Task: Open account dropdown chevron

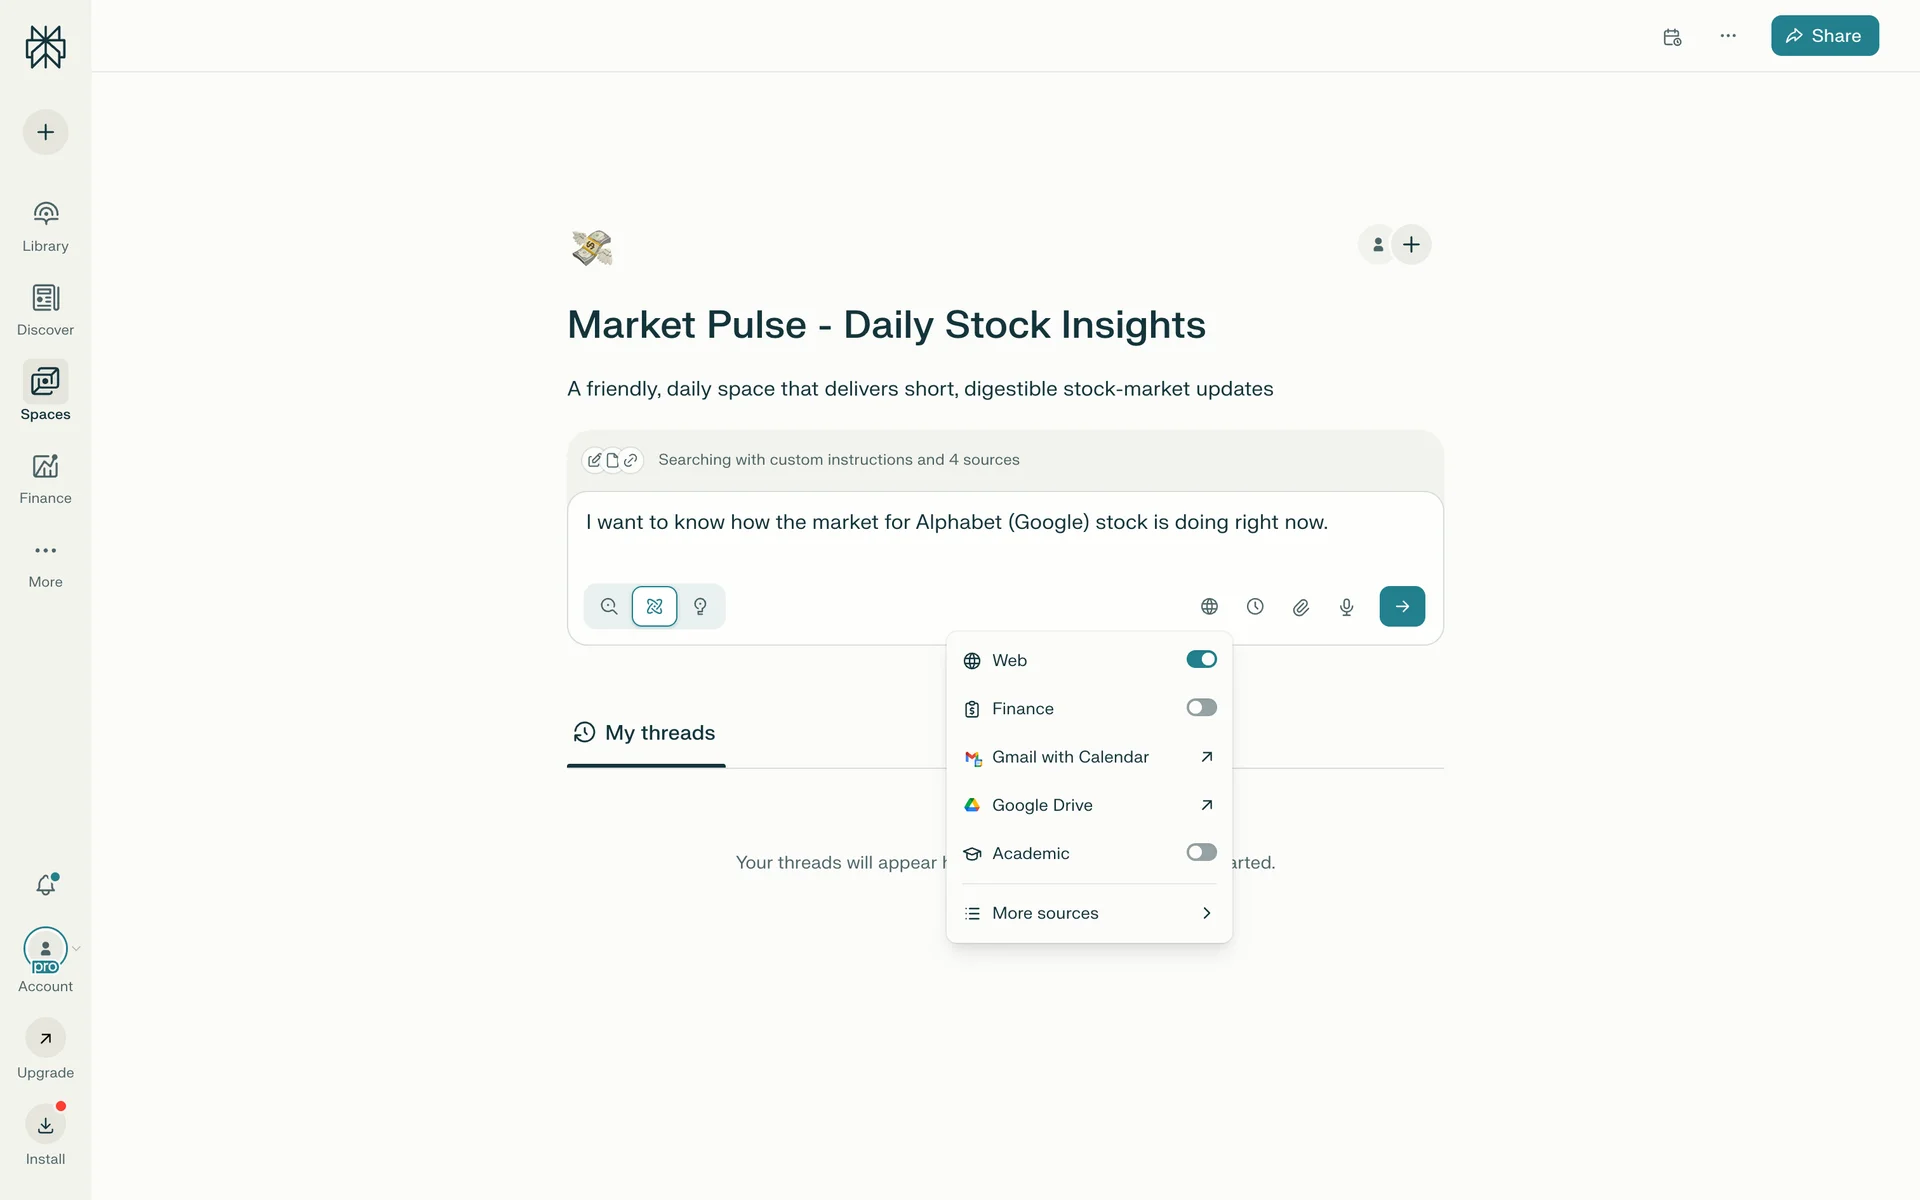Action: click(76, 949)
